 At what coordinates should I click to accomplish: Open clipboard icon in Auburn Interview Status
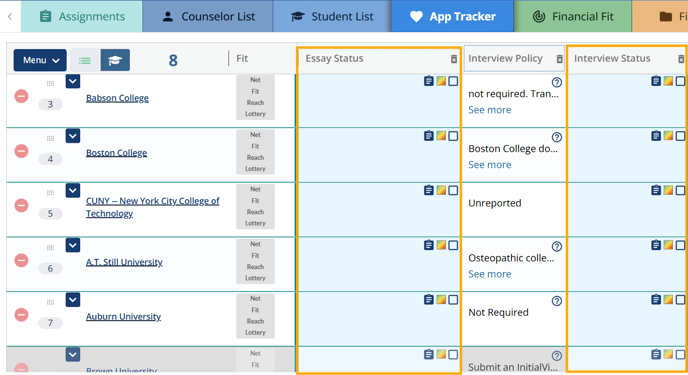coord(656,300)
